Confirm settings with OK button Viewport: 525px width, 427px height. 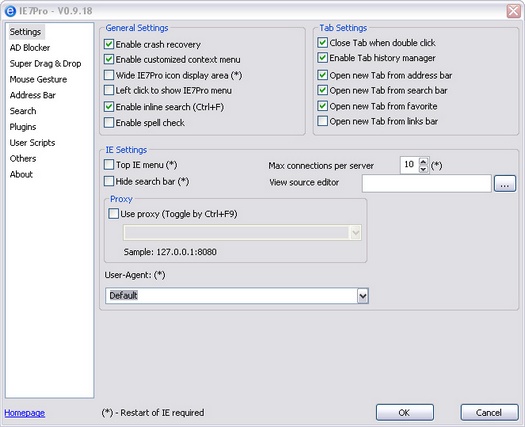[405, 413]
